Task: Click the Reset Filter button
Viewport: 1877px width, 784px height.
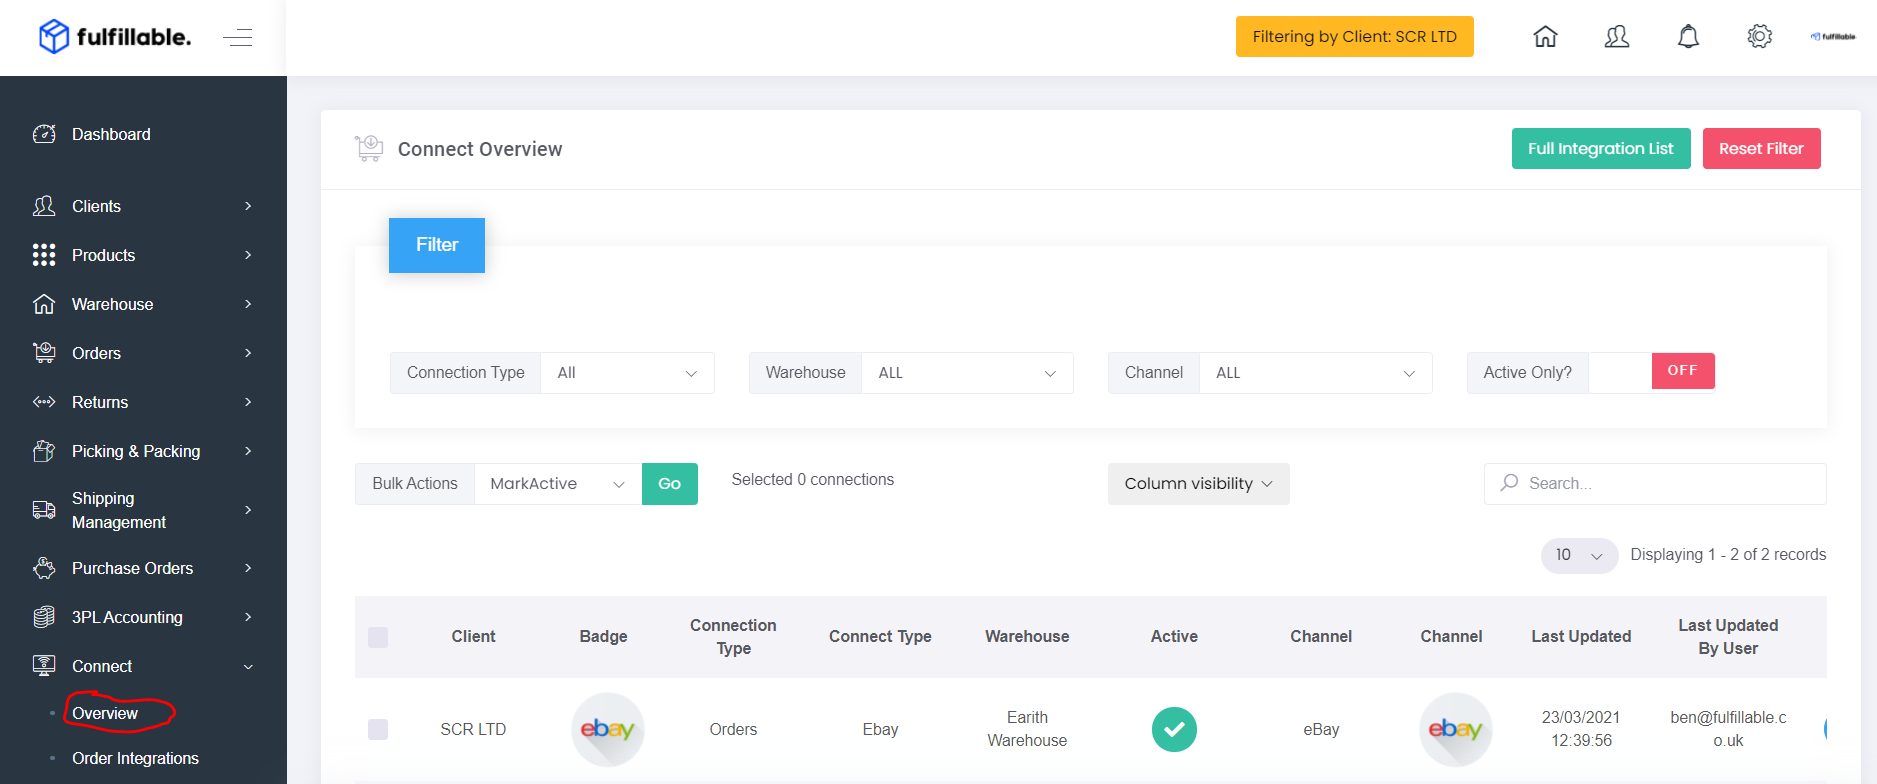Action: click(x=1761, y=148)
